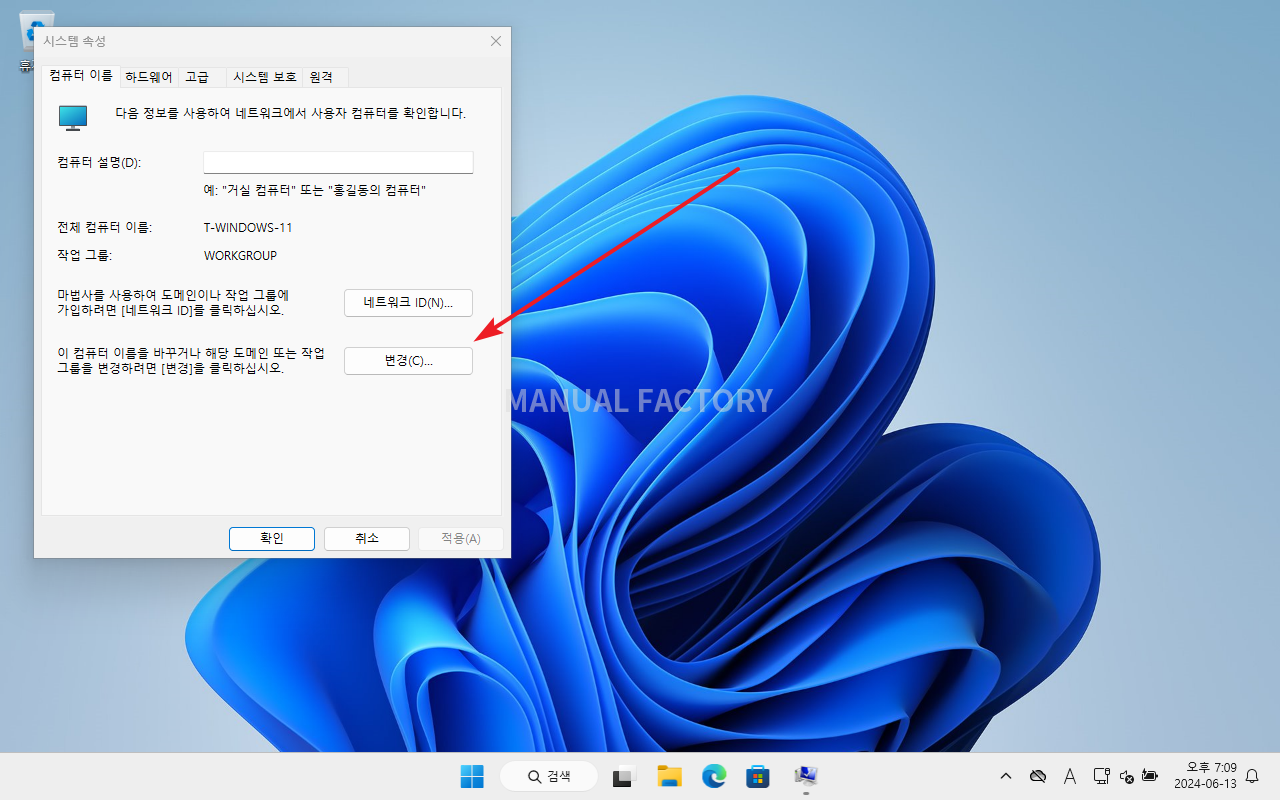This screenshot has height=800, width=1280.
Task: Open the Windows Start menu
Action: click(471, 776)
